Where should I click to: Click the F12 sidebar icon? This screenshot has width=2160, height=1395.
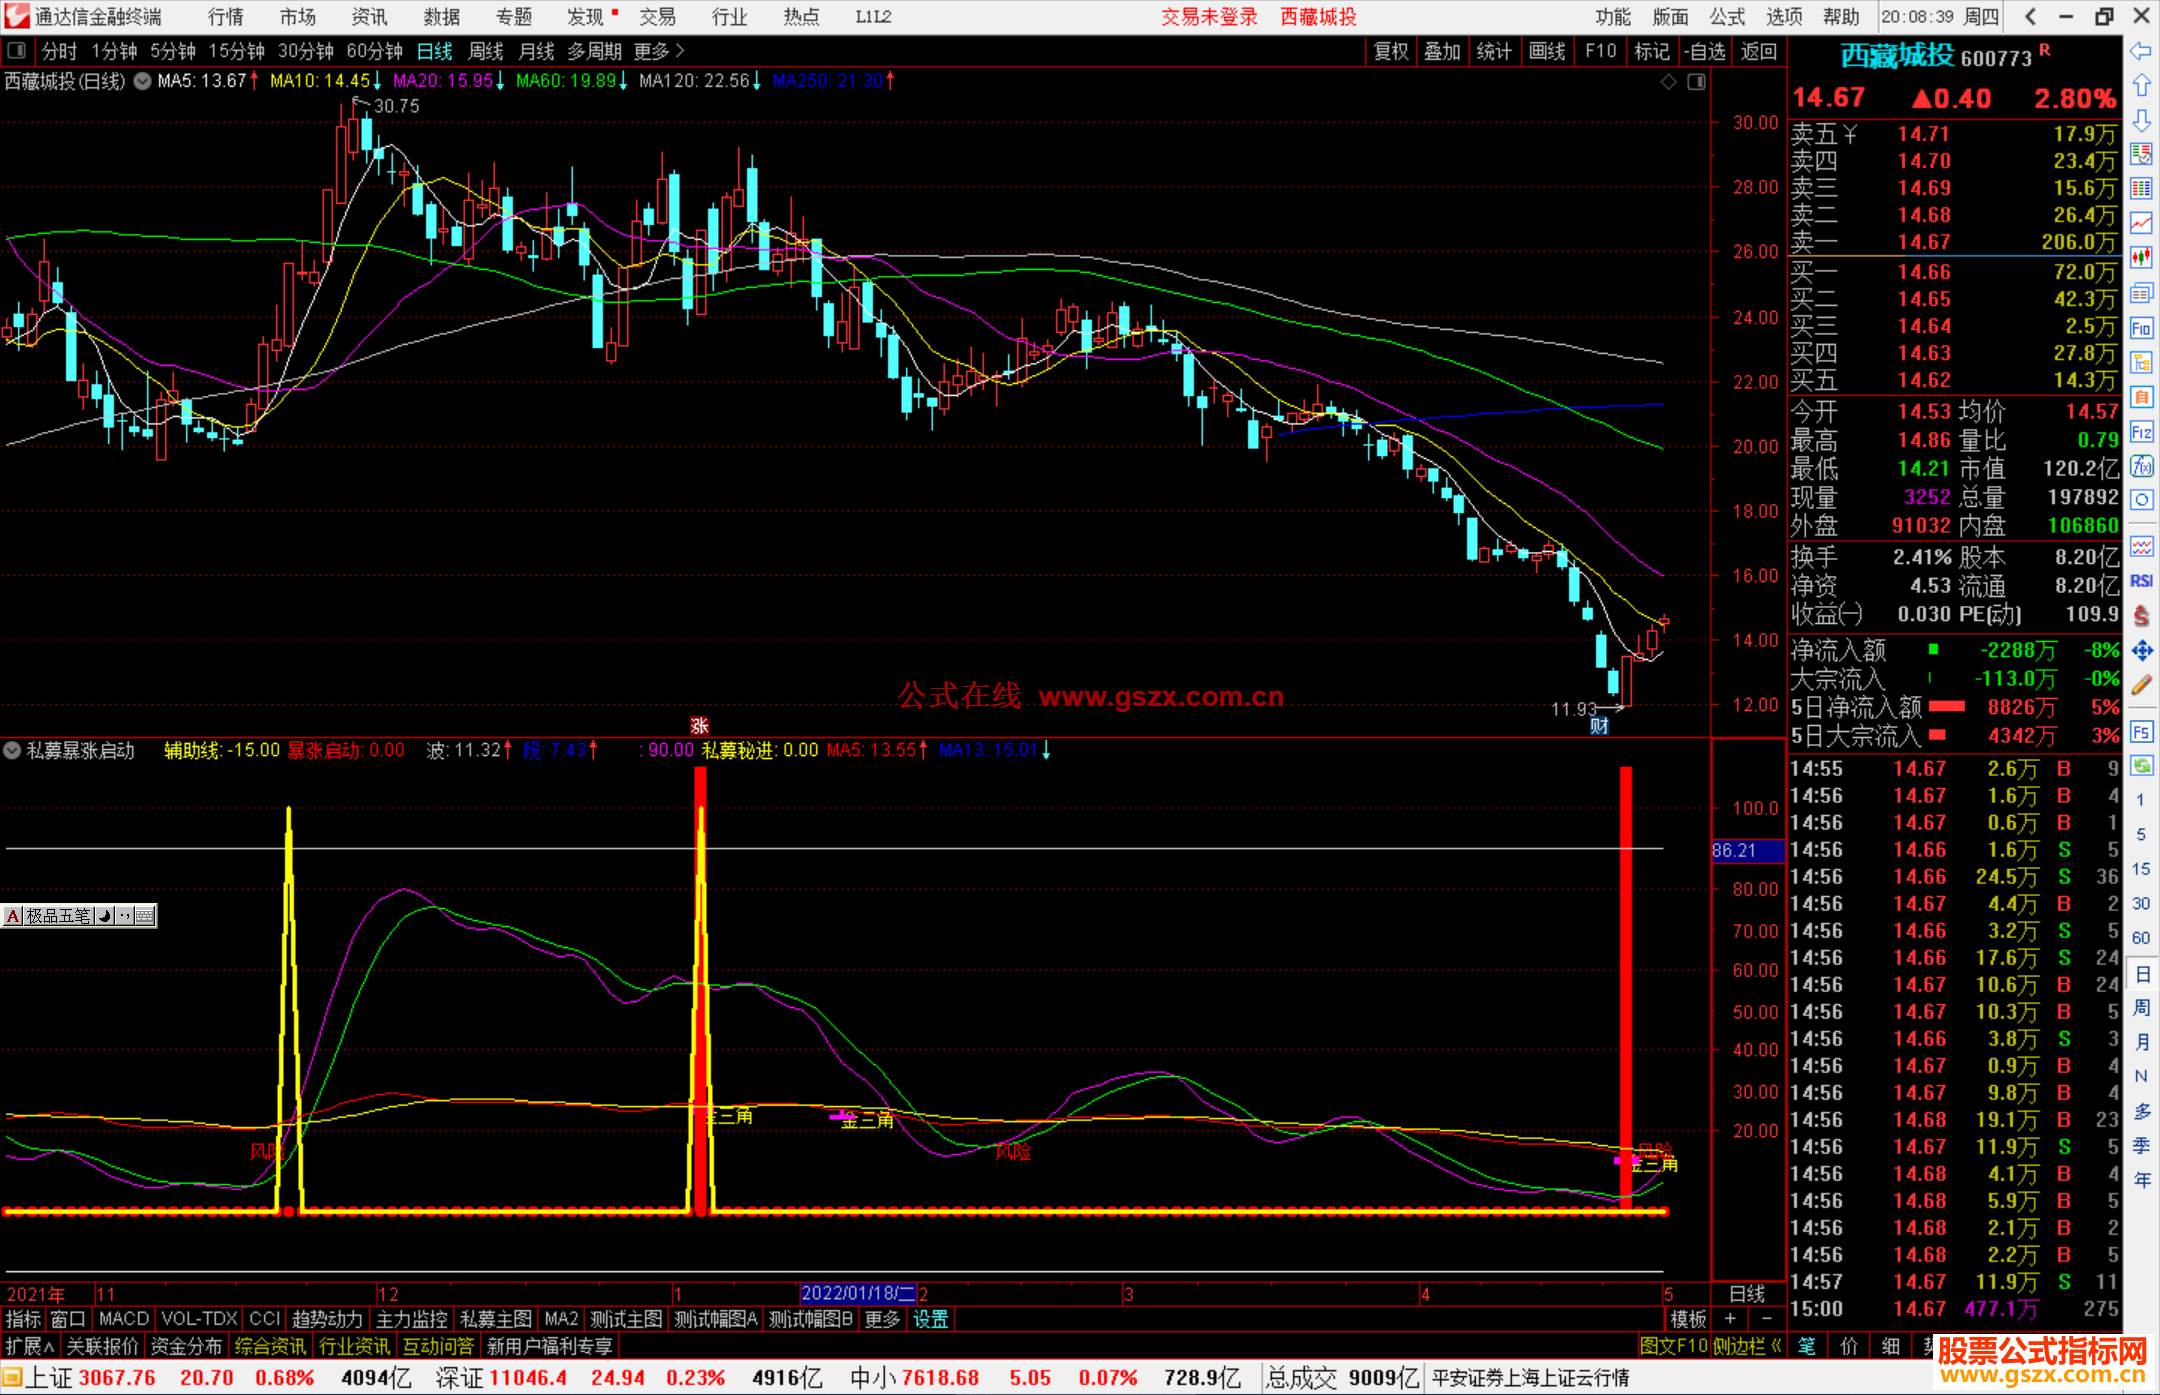coord(2141,432)
